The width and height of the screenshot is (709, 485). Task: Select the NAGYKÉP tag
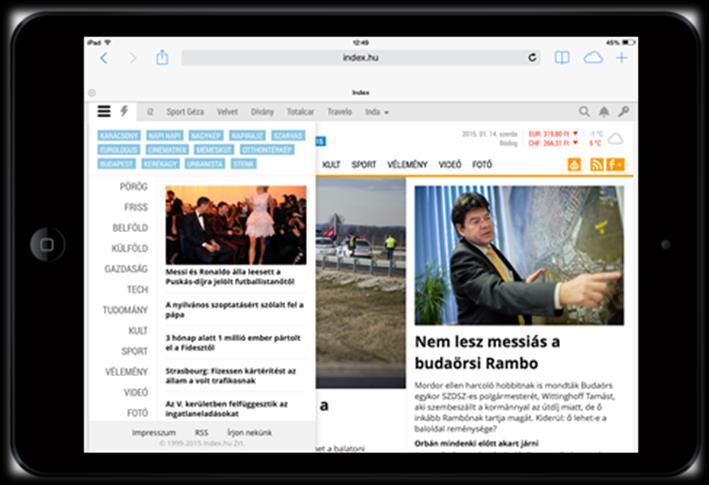(x=206, y=136)
